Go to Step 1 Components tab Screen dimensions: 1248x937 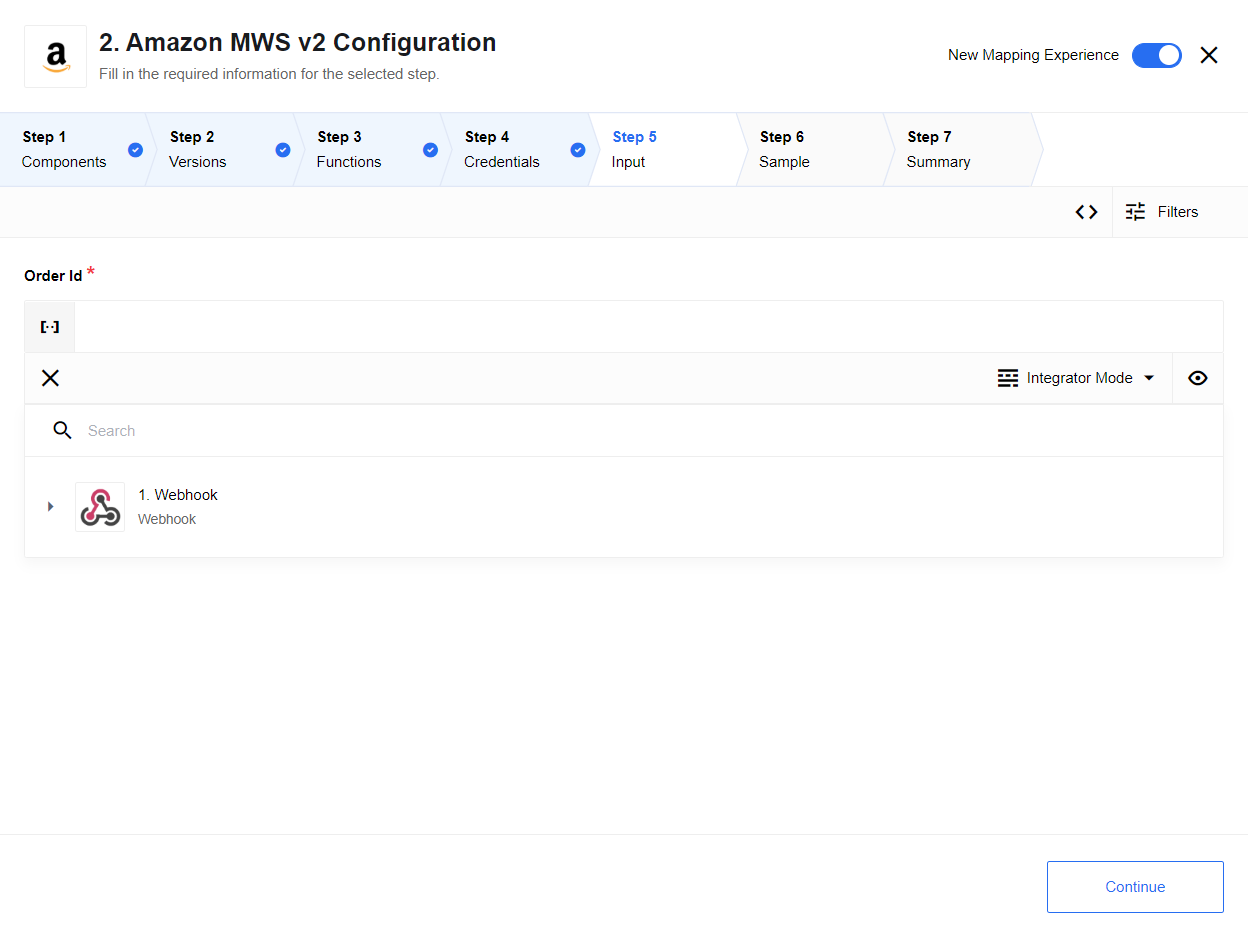(72, 150)
